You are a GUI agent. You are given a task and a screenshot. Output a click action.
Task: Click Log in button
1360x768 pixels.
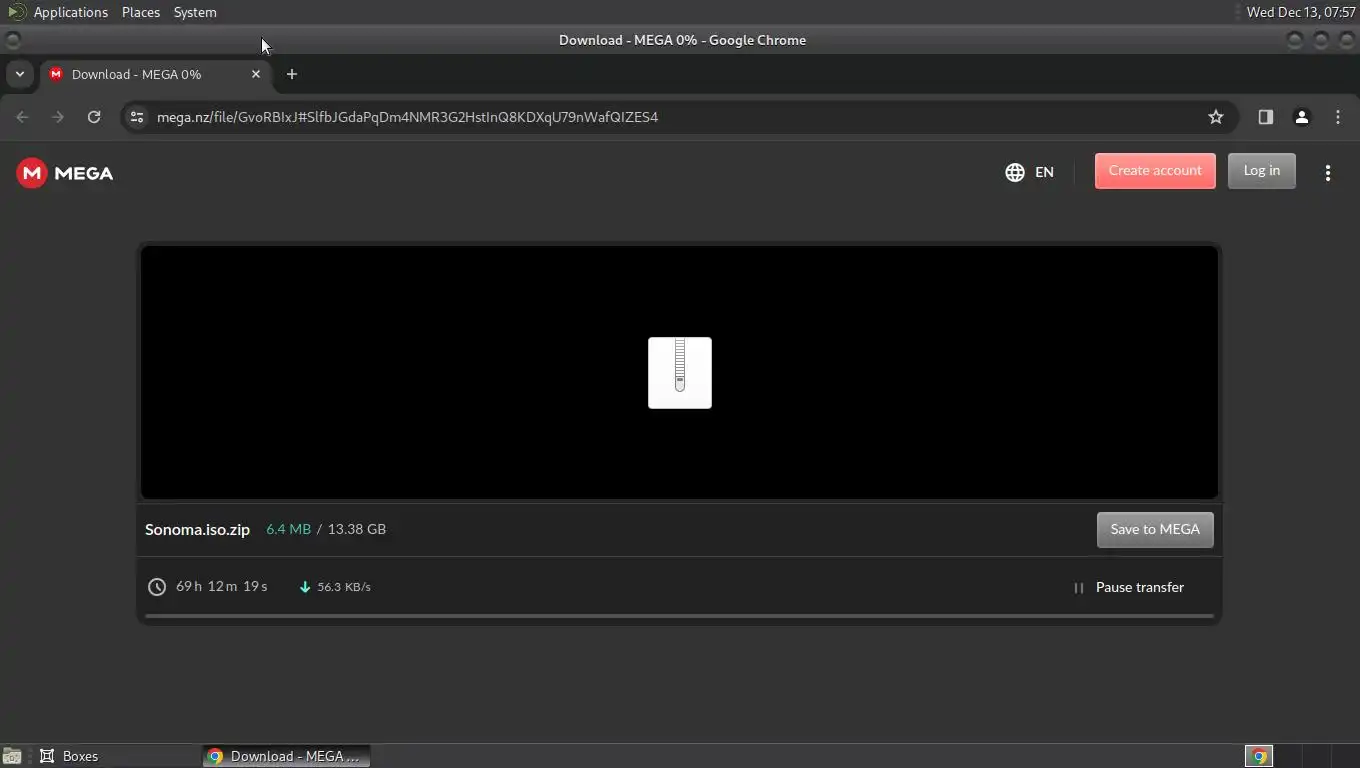click(1262, 171)
